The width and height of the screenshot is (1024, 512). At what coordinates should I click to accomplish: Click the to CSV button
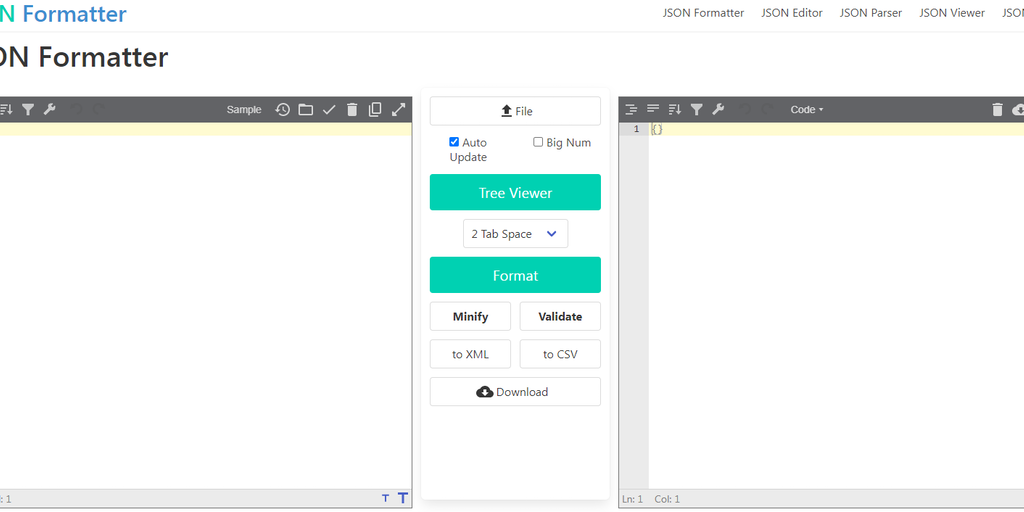click(x=560, y=355)
